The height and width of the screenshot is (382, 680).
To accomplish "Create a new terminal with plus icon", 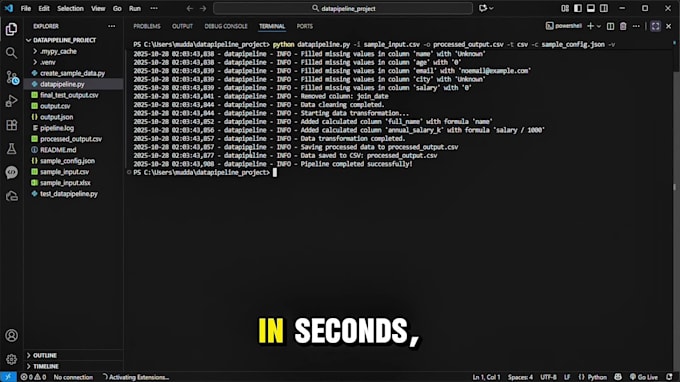I will (590, 26).
